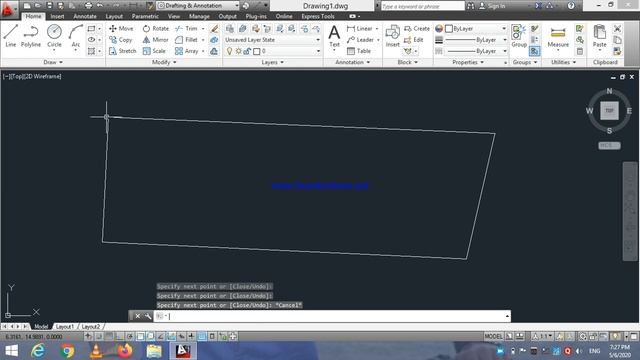Expand the Layers panel
Viewport: 640px width, 360px height.
coord(272,62)
